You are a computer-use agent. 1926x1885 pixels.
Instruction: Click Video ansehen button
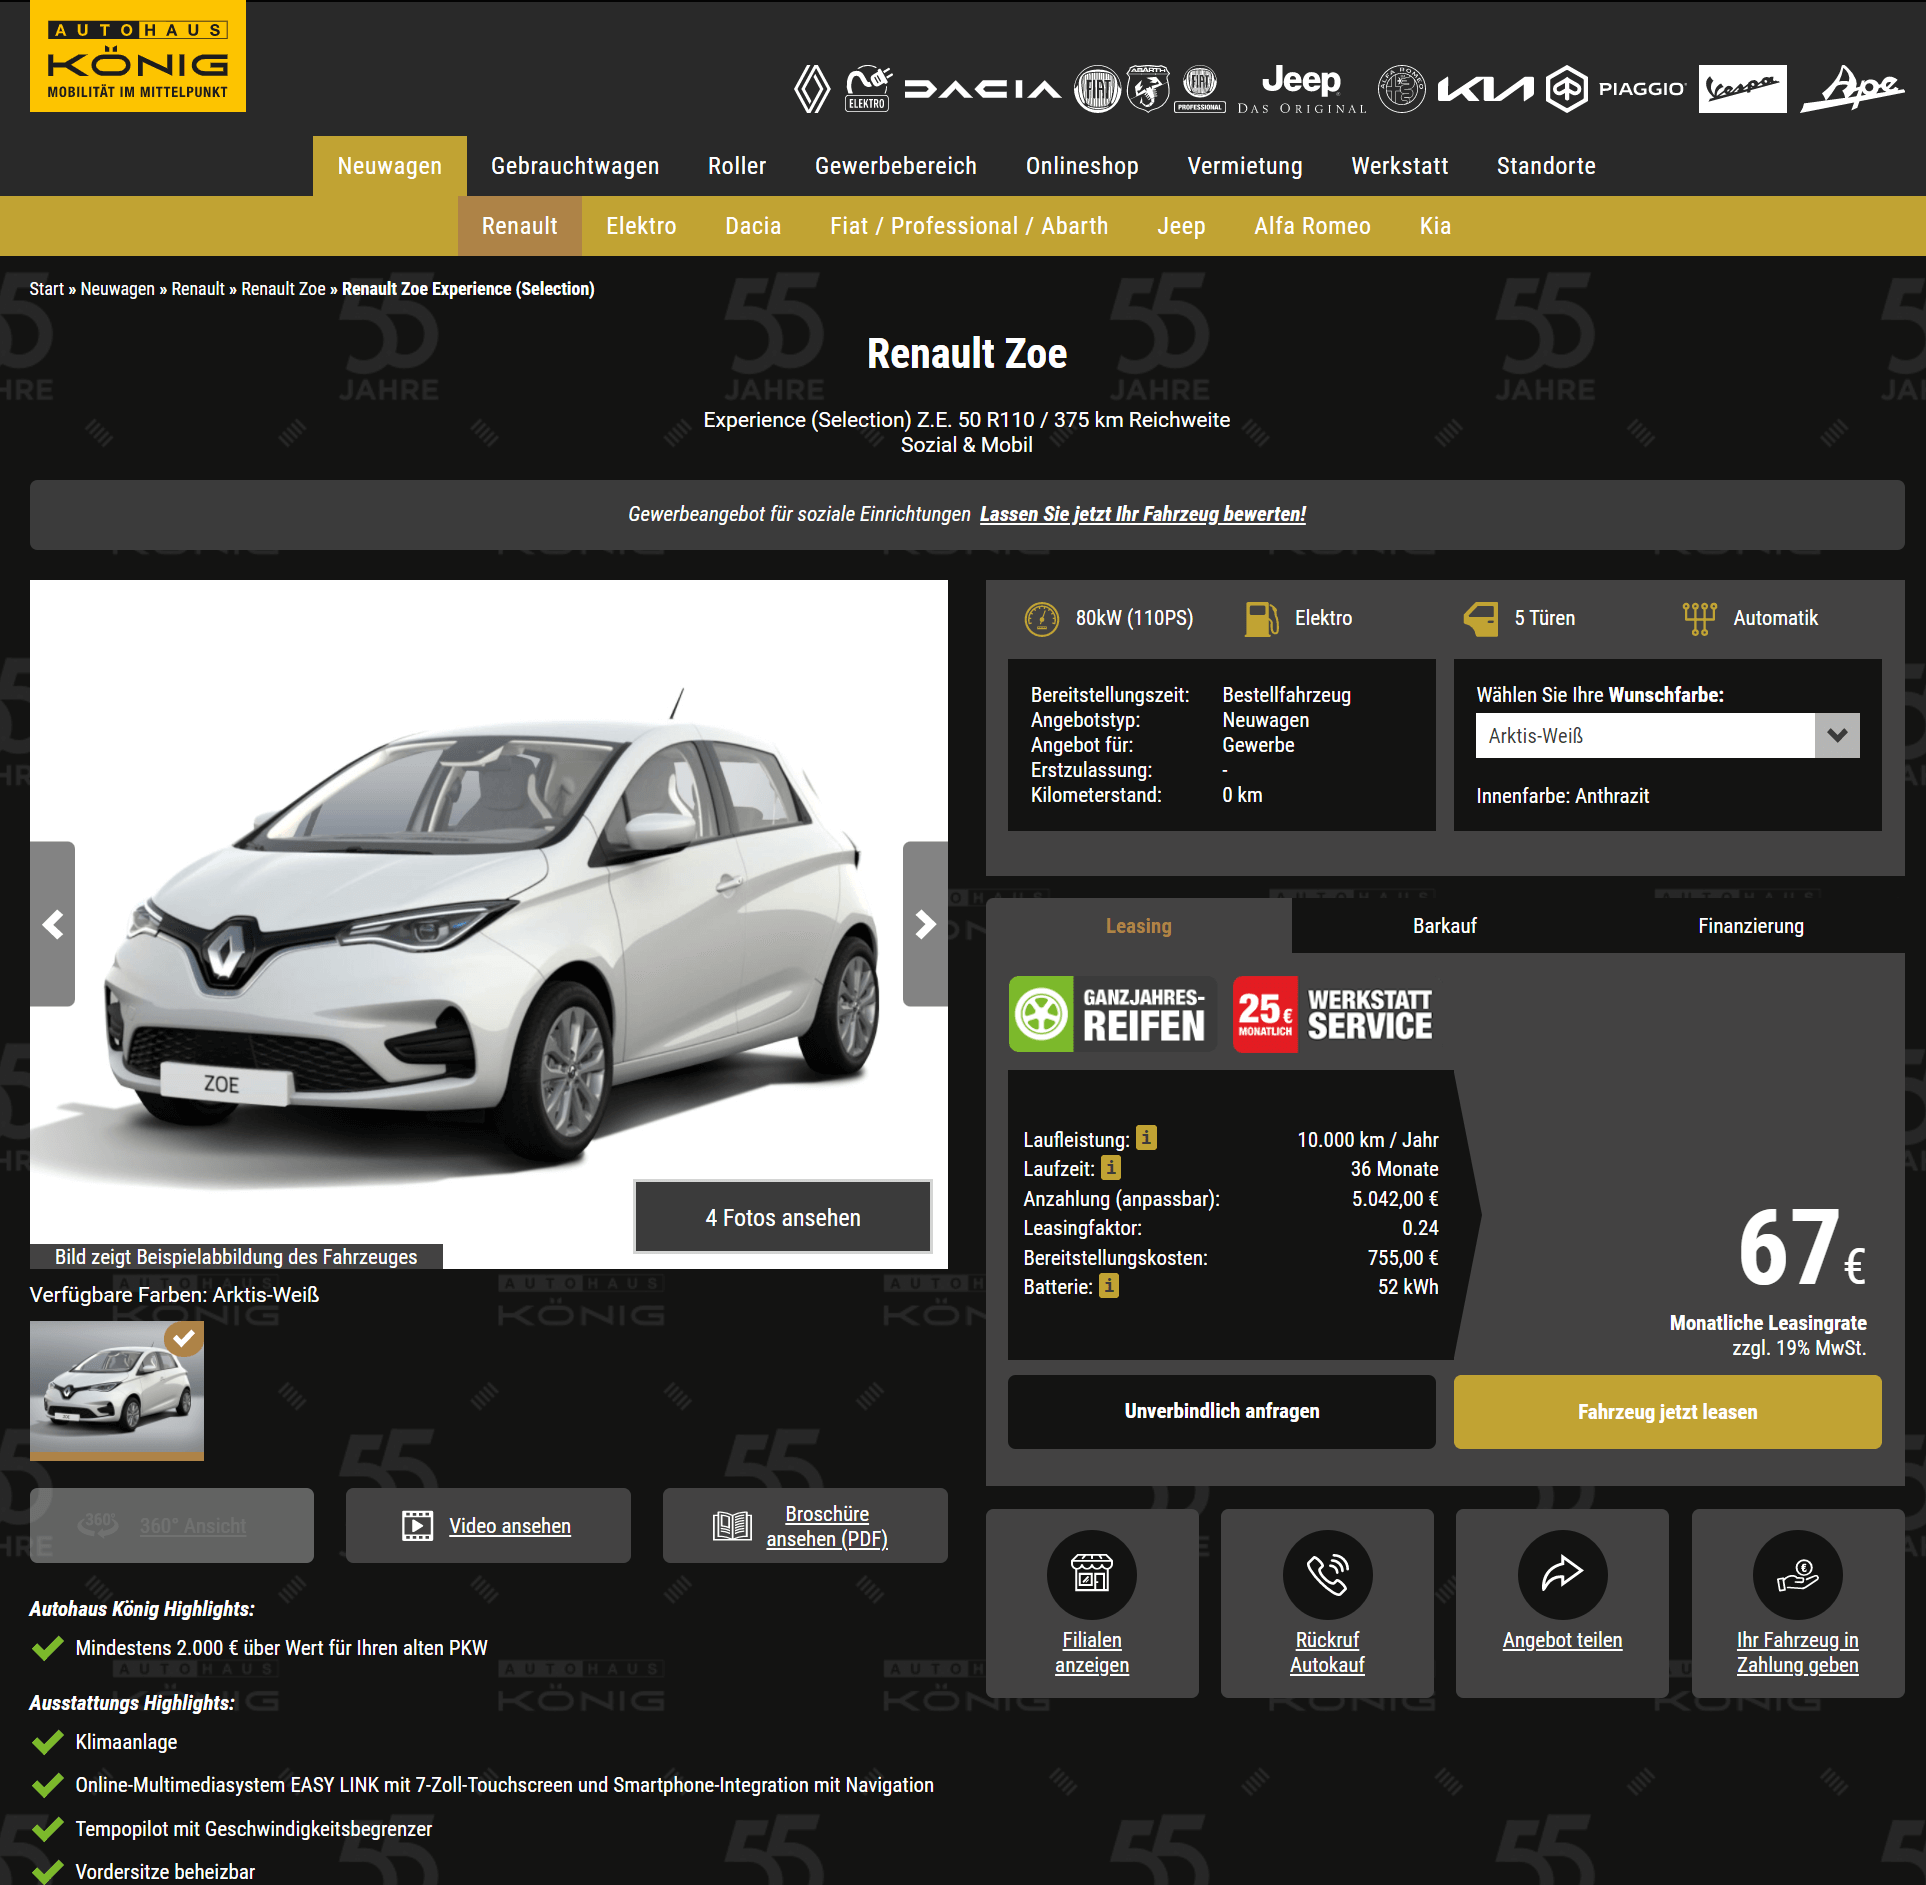[x=488, y=1525]
